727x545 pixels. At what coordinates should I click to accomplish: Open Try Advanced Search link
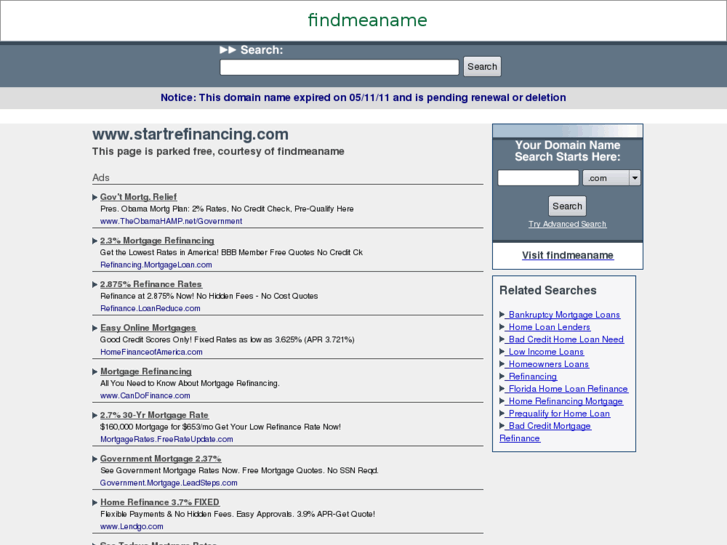pyautogui.click(x=568, y=224)
